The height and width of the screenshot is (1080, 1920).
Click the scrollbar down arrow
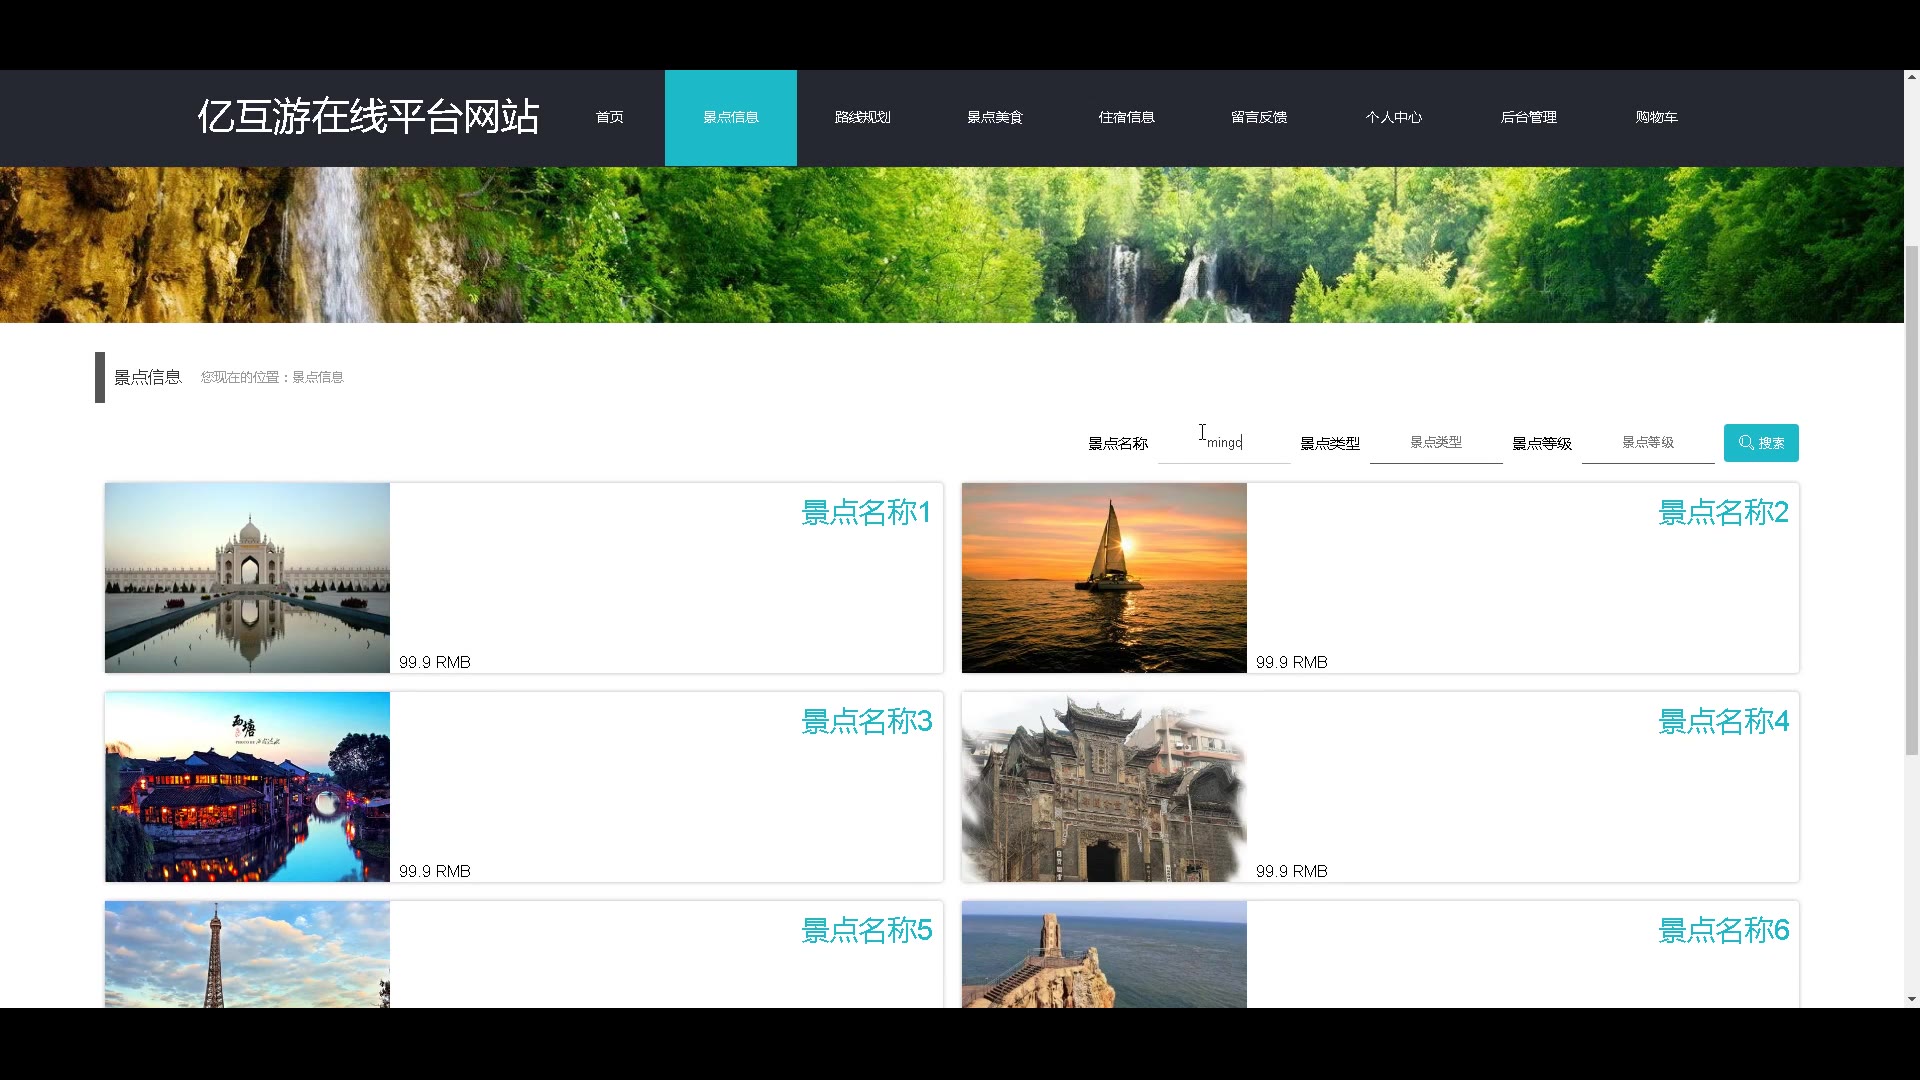(x=1911, y=998)
